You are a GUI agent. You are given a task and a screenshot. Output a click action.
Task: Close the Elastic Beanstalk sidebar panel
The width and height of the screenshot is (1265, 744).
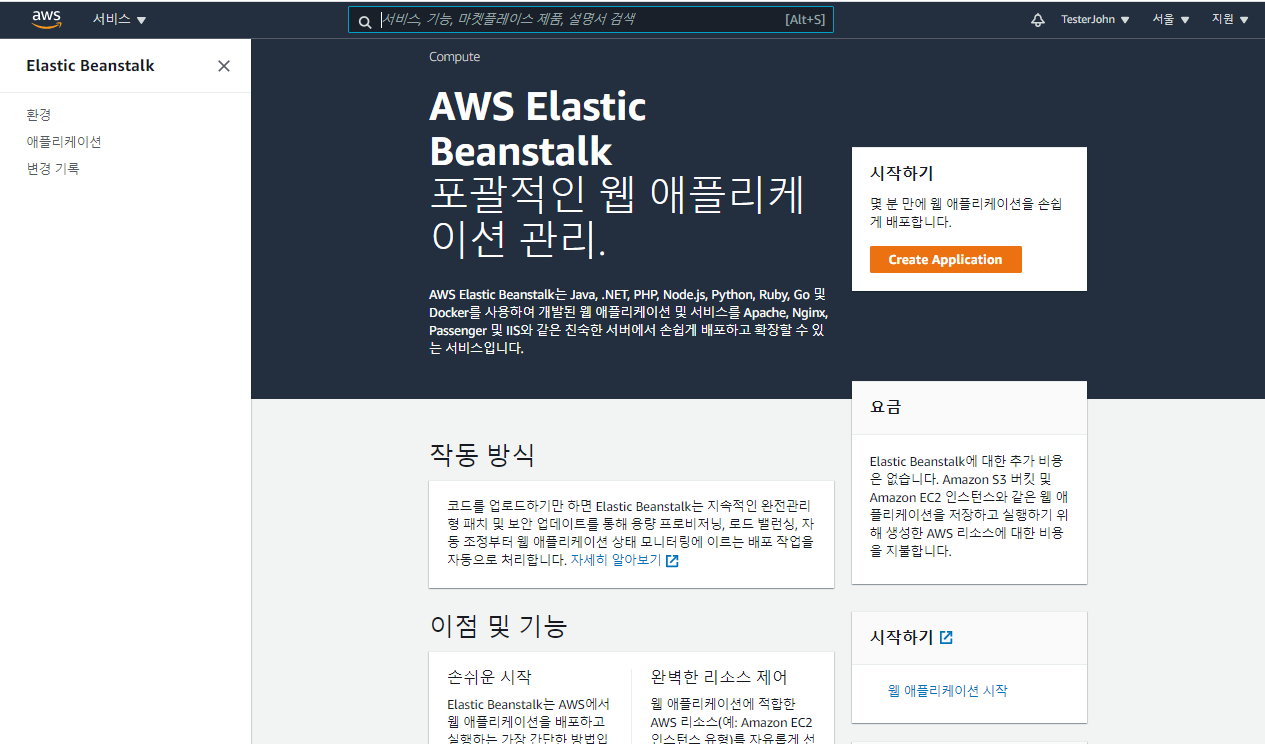pyautogui.click(x=224, y=66)
